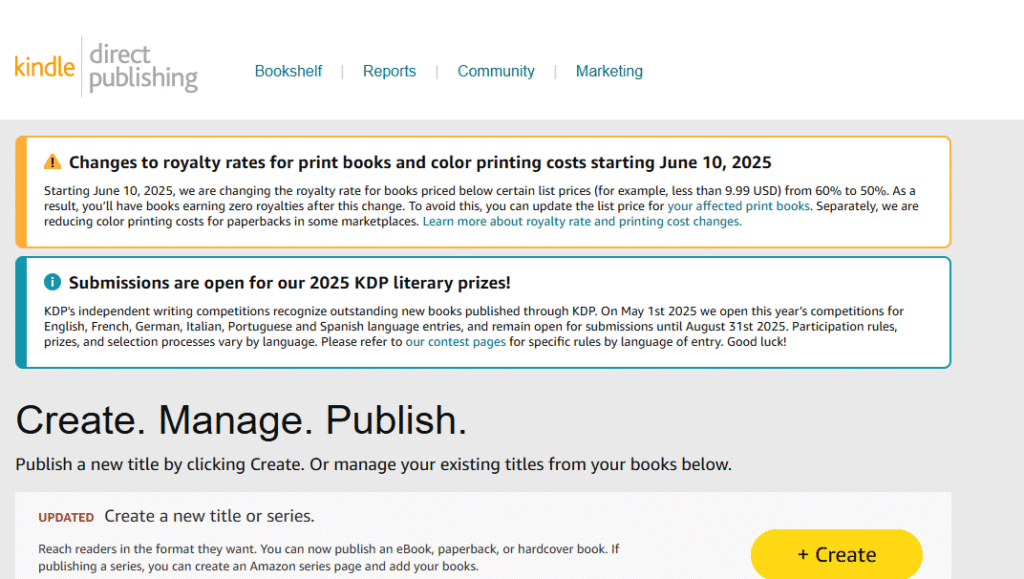Click the yellow + Create button

coord(837,554)
